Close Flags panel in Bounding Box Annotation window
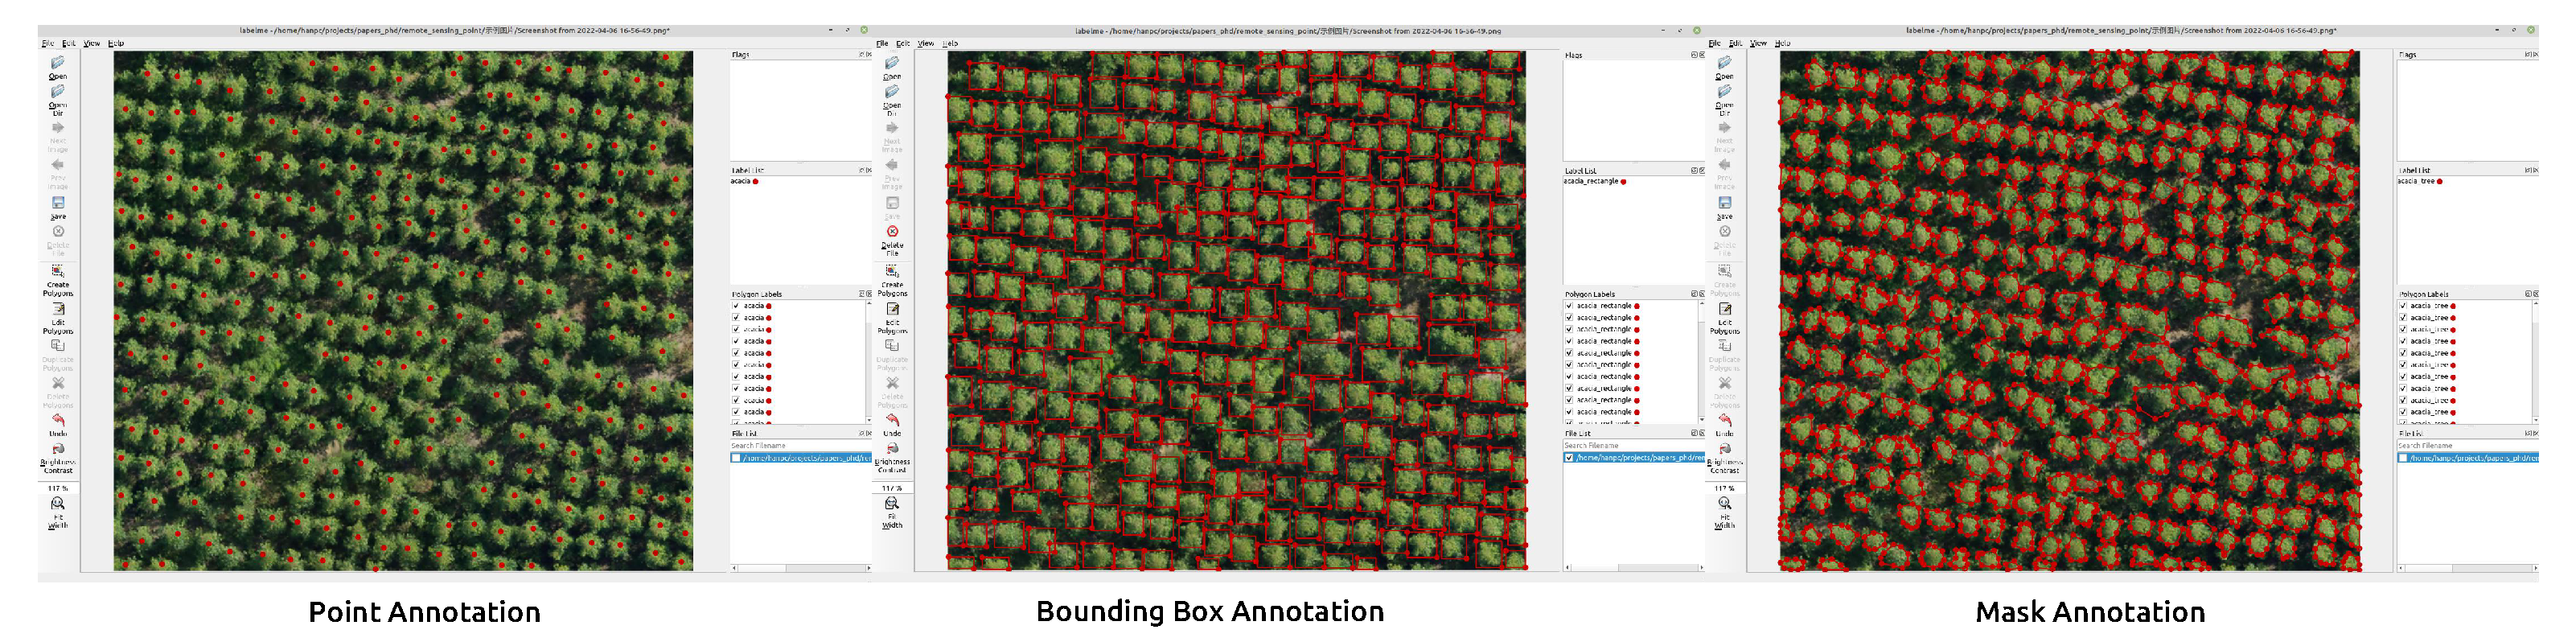Image resolution: width=2576 pixels, height=642 pixels. [1701, 55]
